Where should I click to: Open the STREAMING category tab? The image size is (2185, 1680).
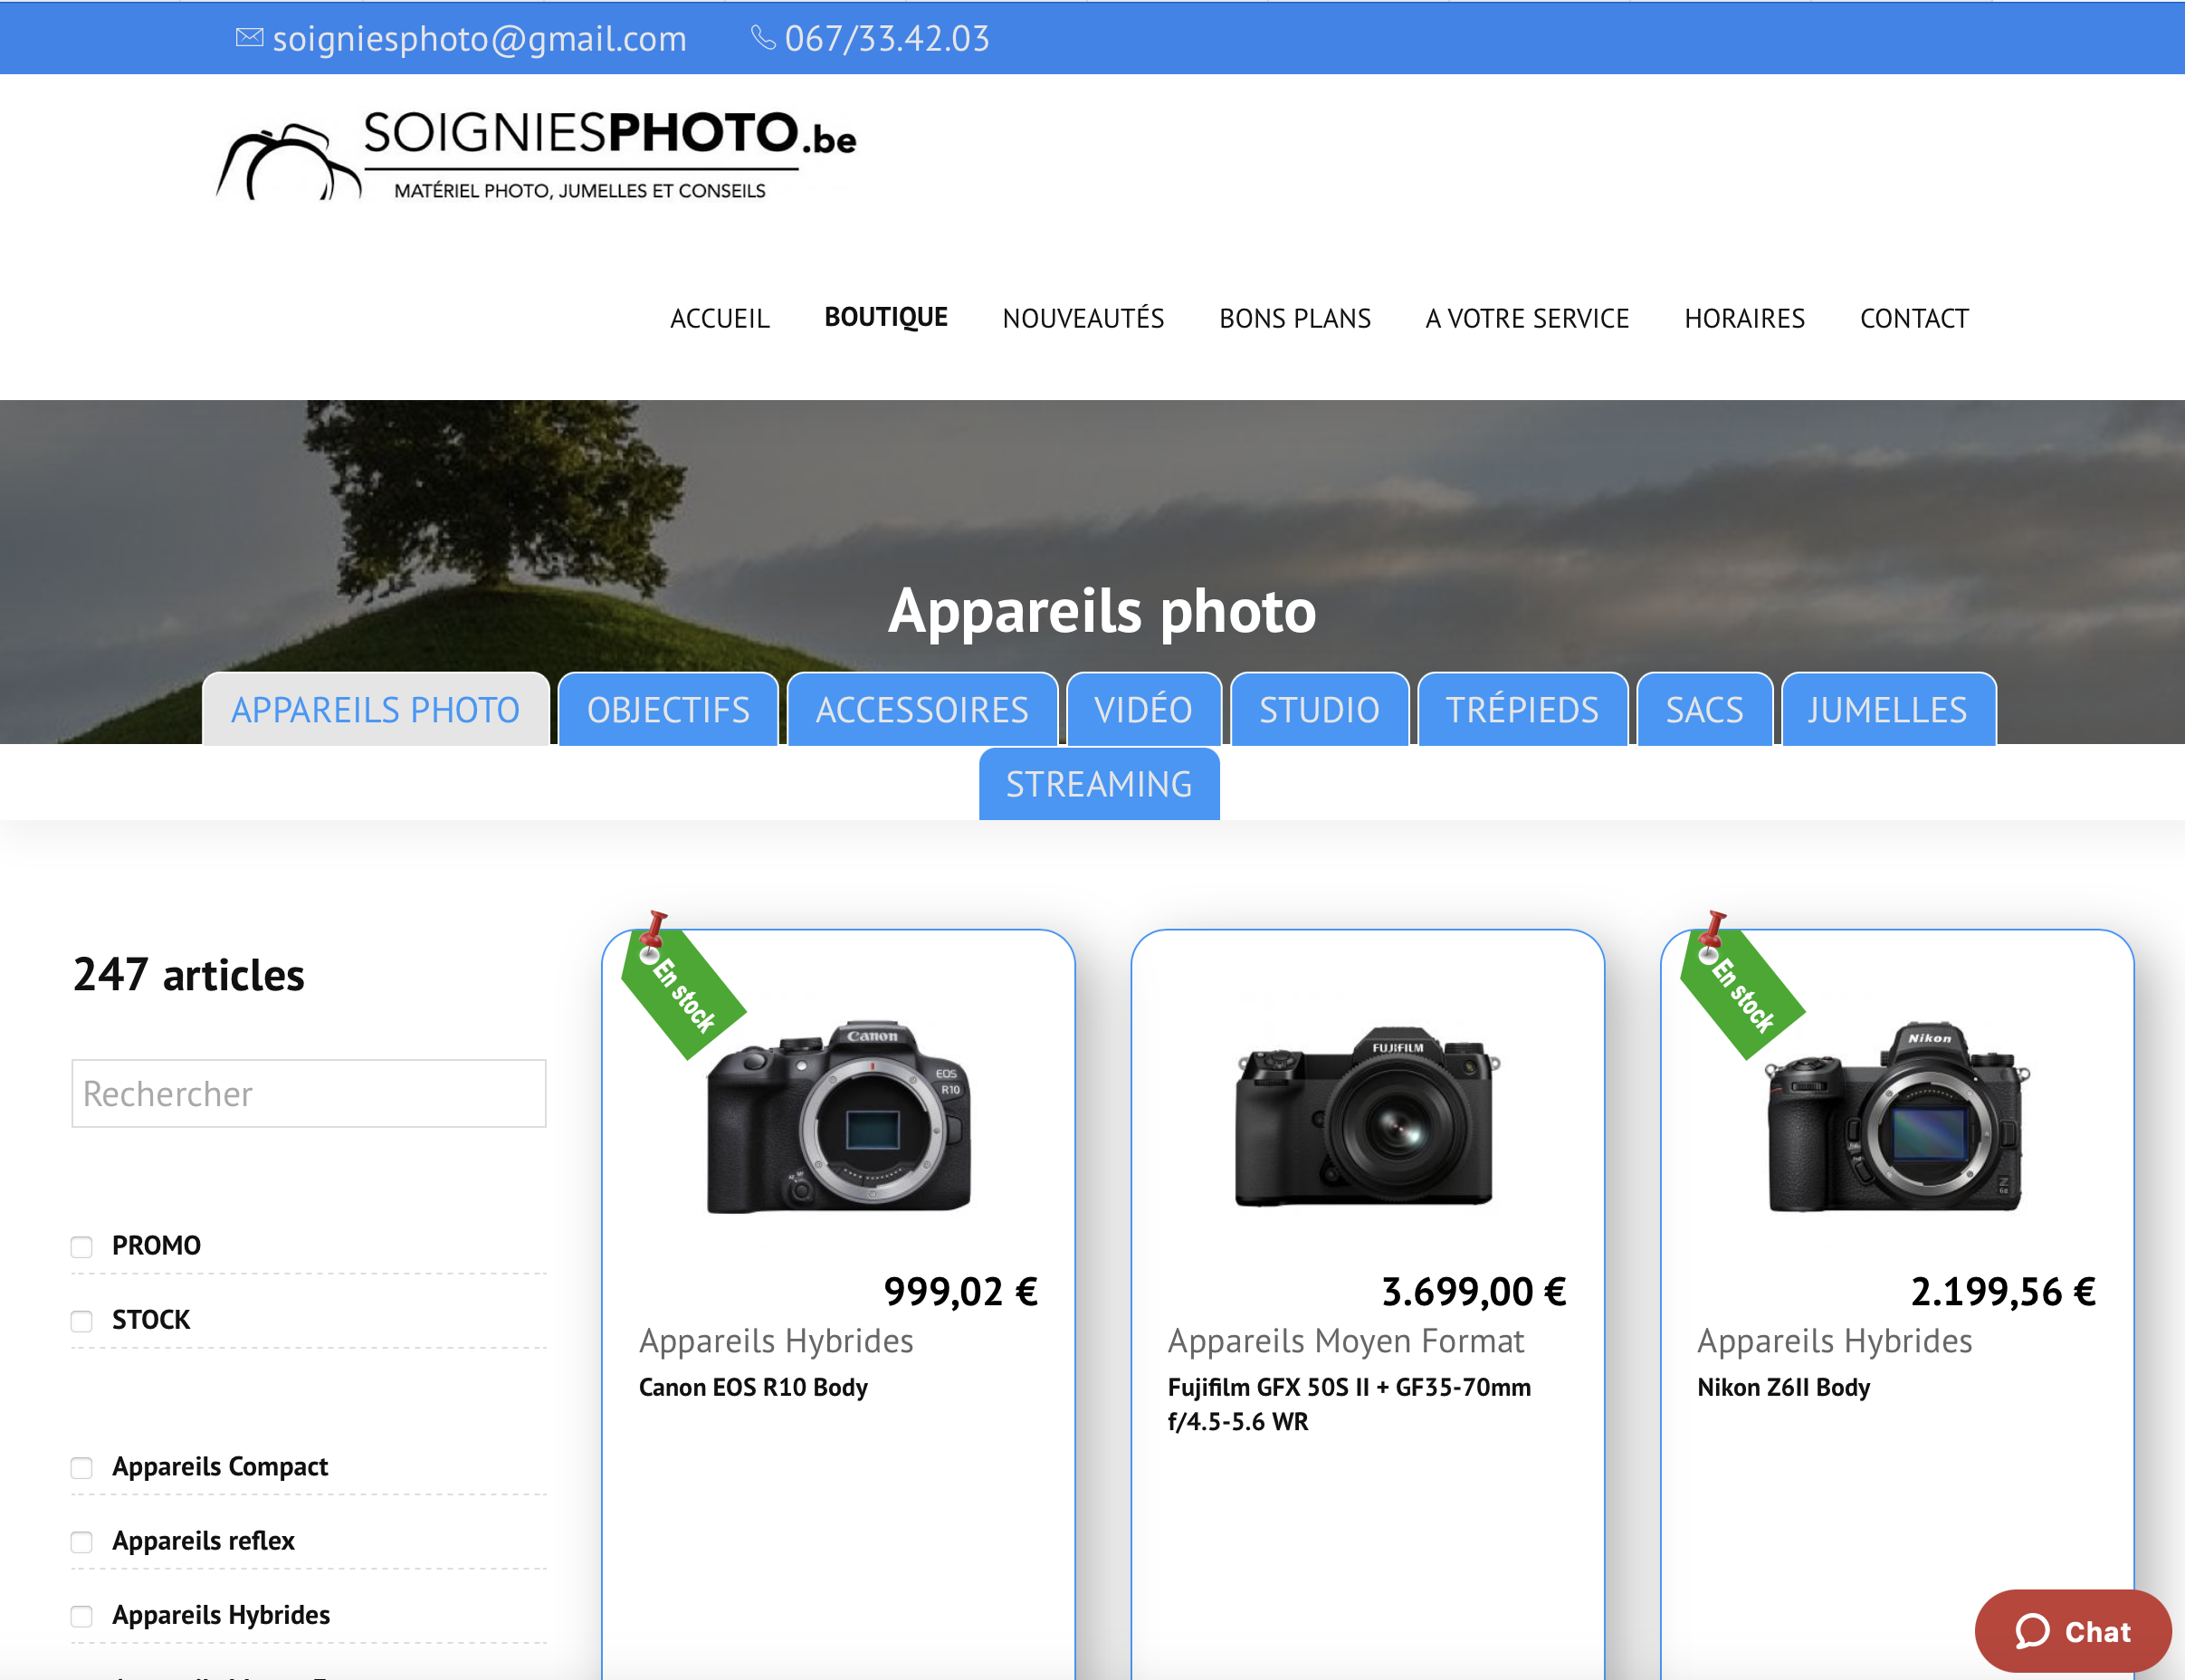click(1098, 784)
